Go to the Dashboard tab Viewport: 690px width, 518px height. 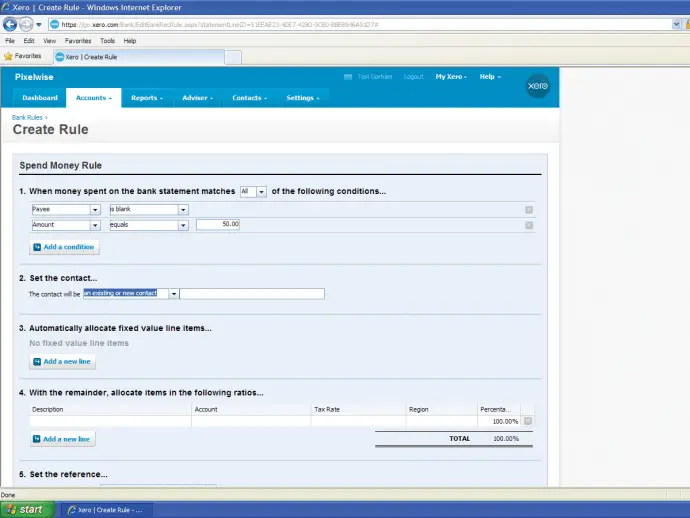40,98
